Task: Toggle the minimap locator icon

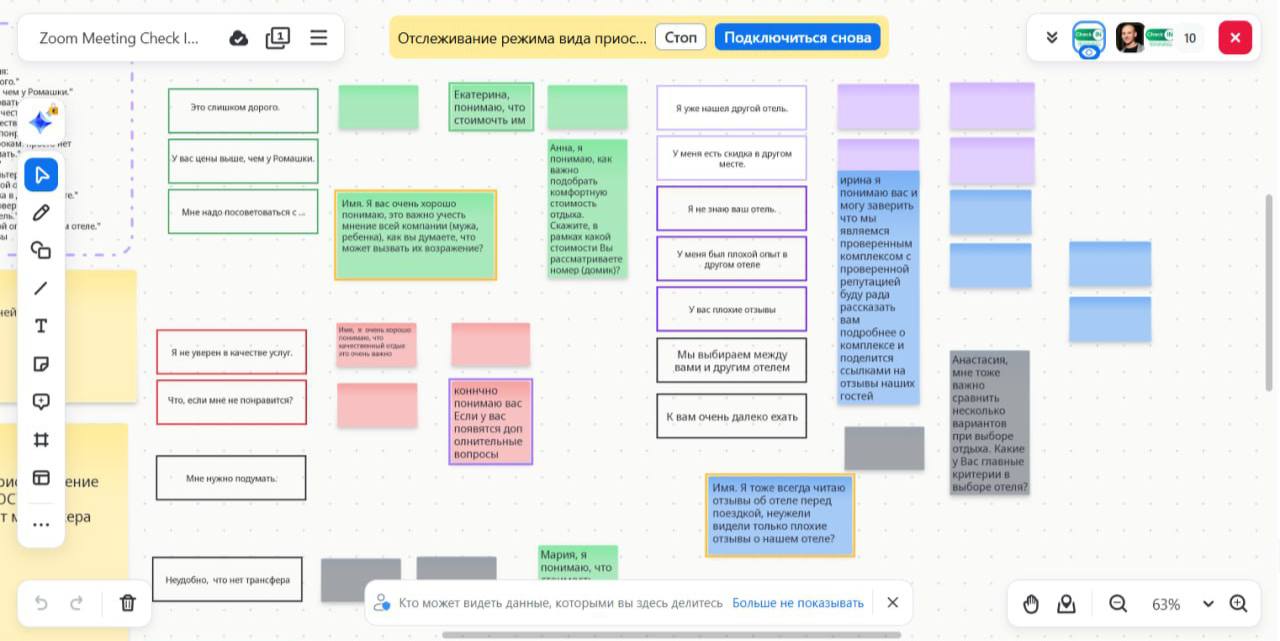Action: click(x=1067, y=603)
